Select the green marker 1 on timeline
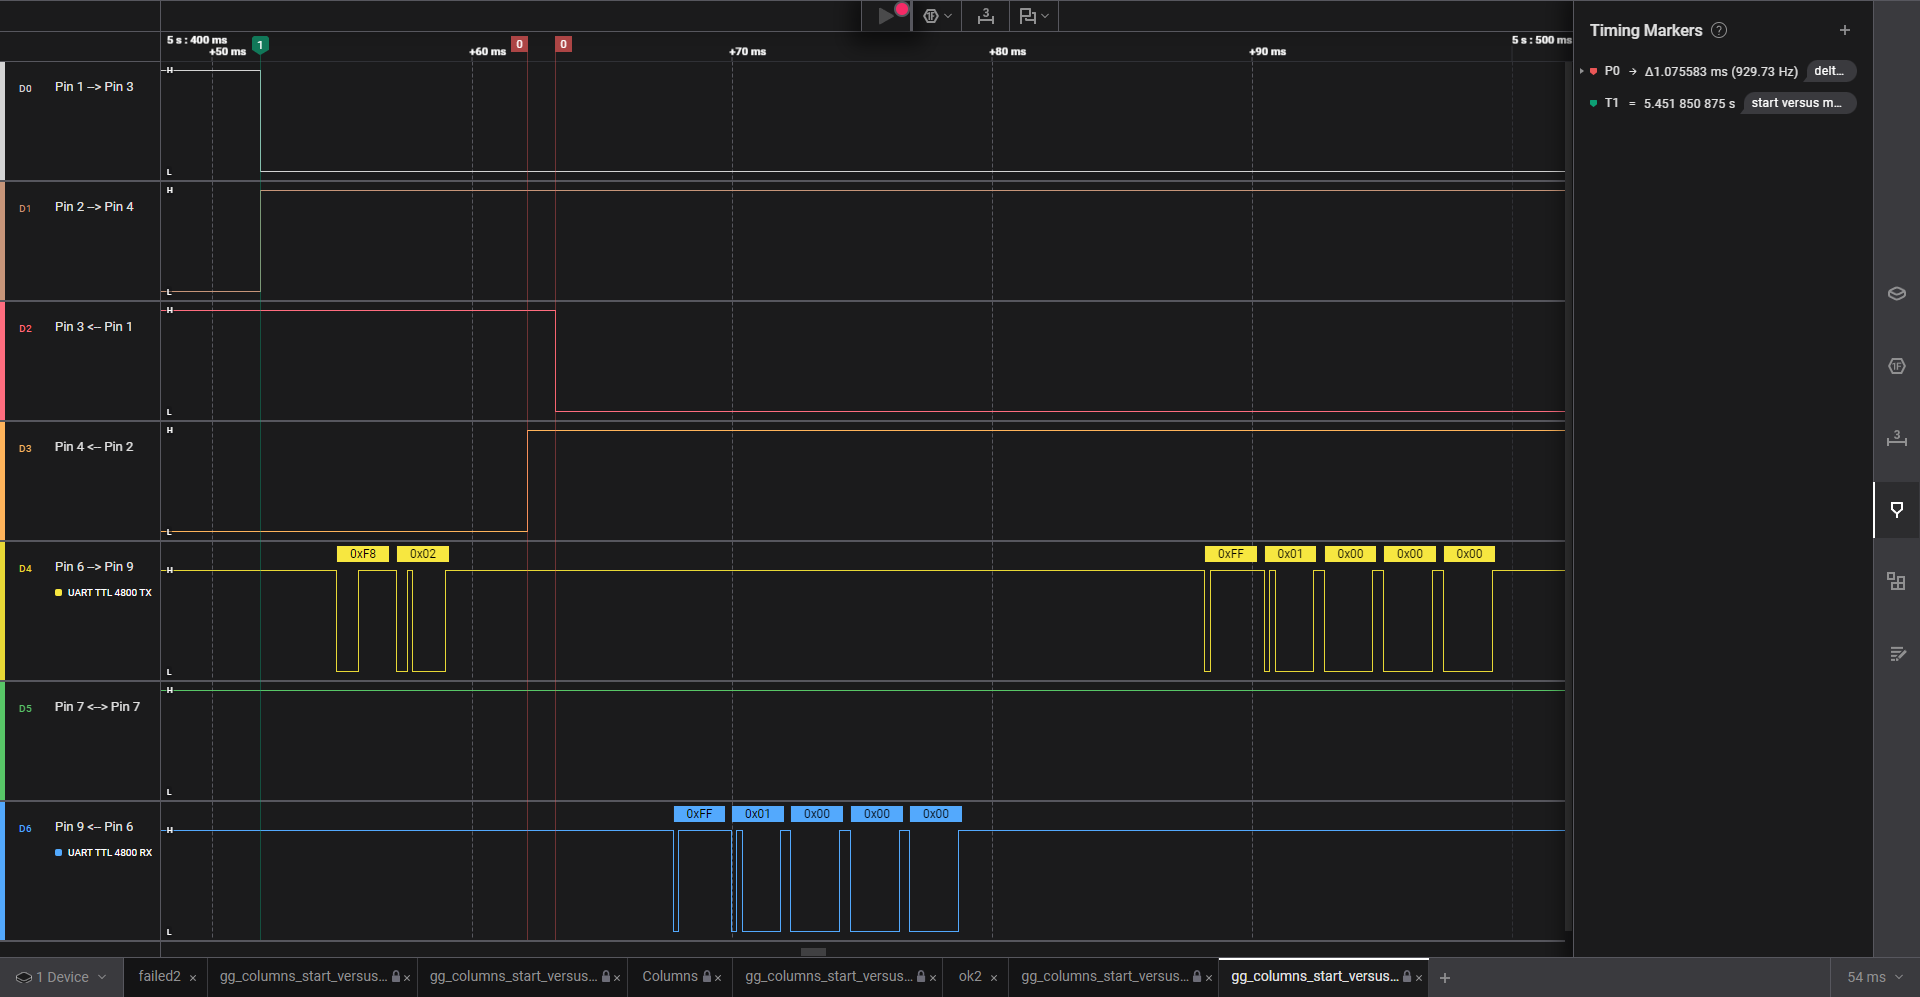 pos(260,44)
